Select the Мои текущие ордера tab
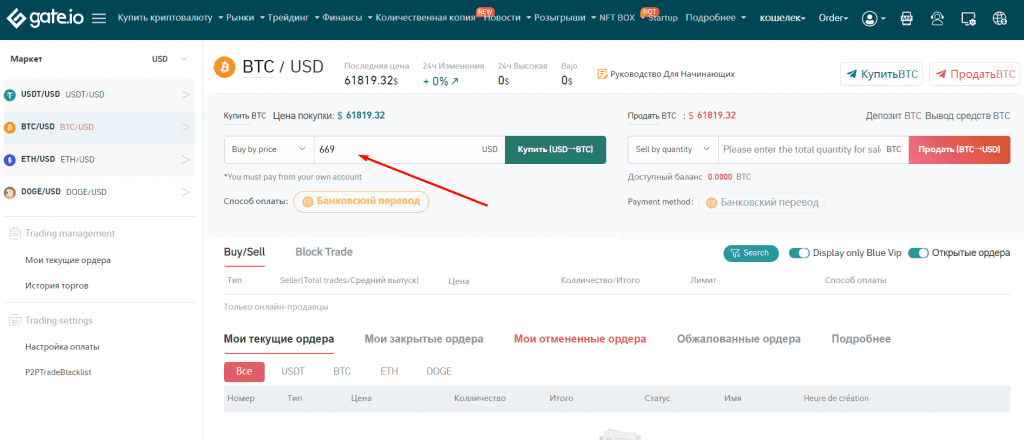Image resolution: width=1024 pixels, height=440 pixels. [x=279, y=339]
